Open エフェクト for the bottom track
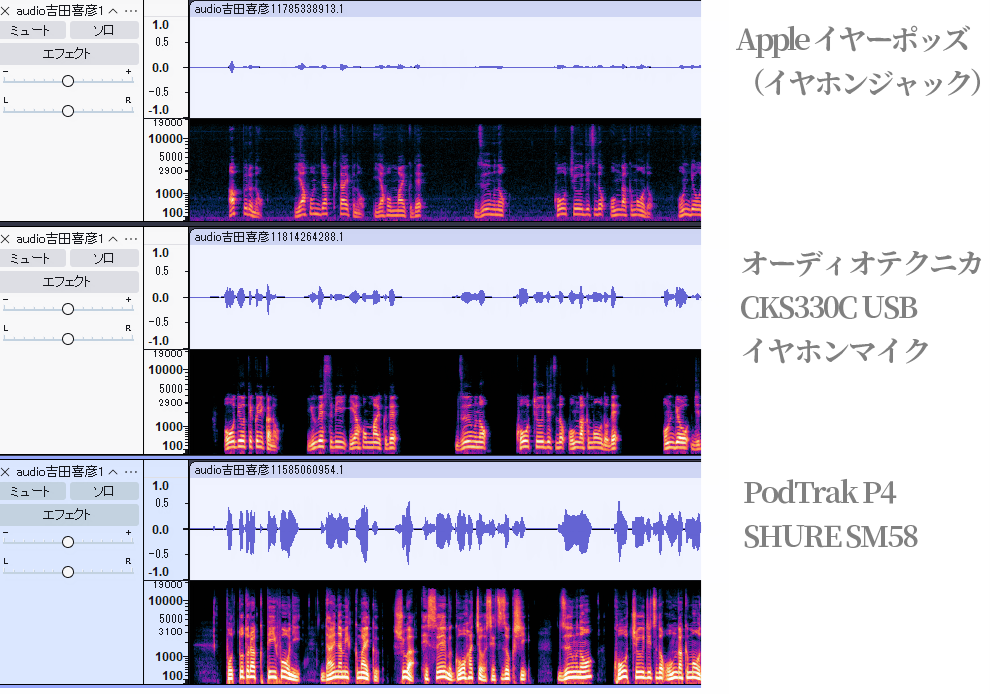Screen dimensions: 990x694 [x=68, y=515]
